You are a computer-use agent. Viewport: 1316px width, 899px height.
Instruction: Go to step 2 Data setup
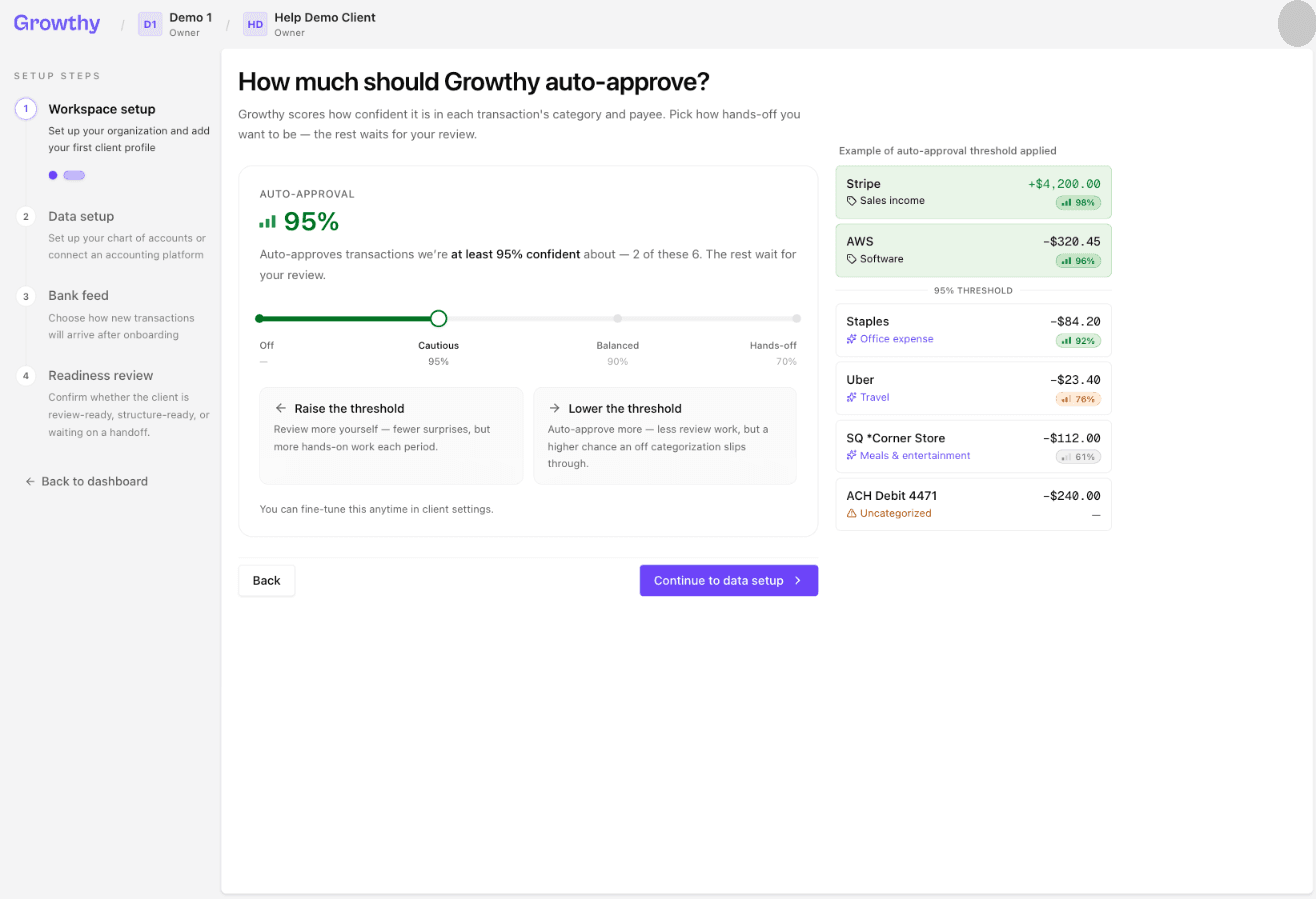112,234
